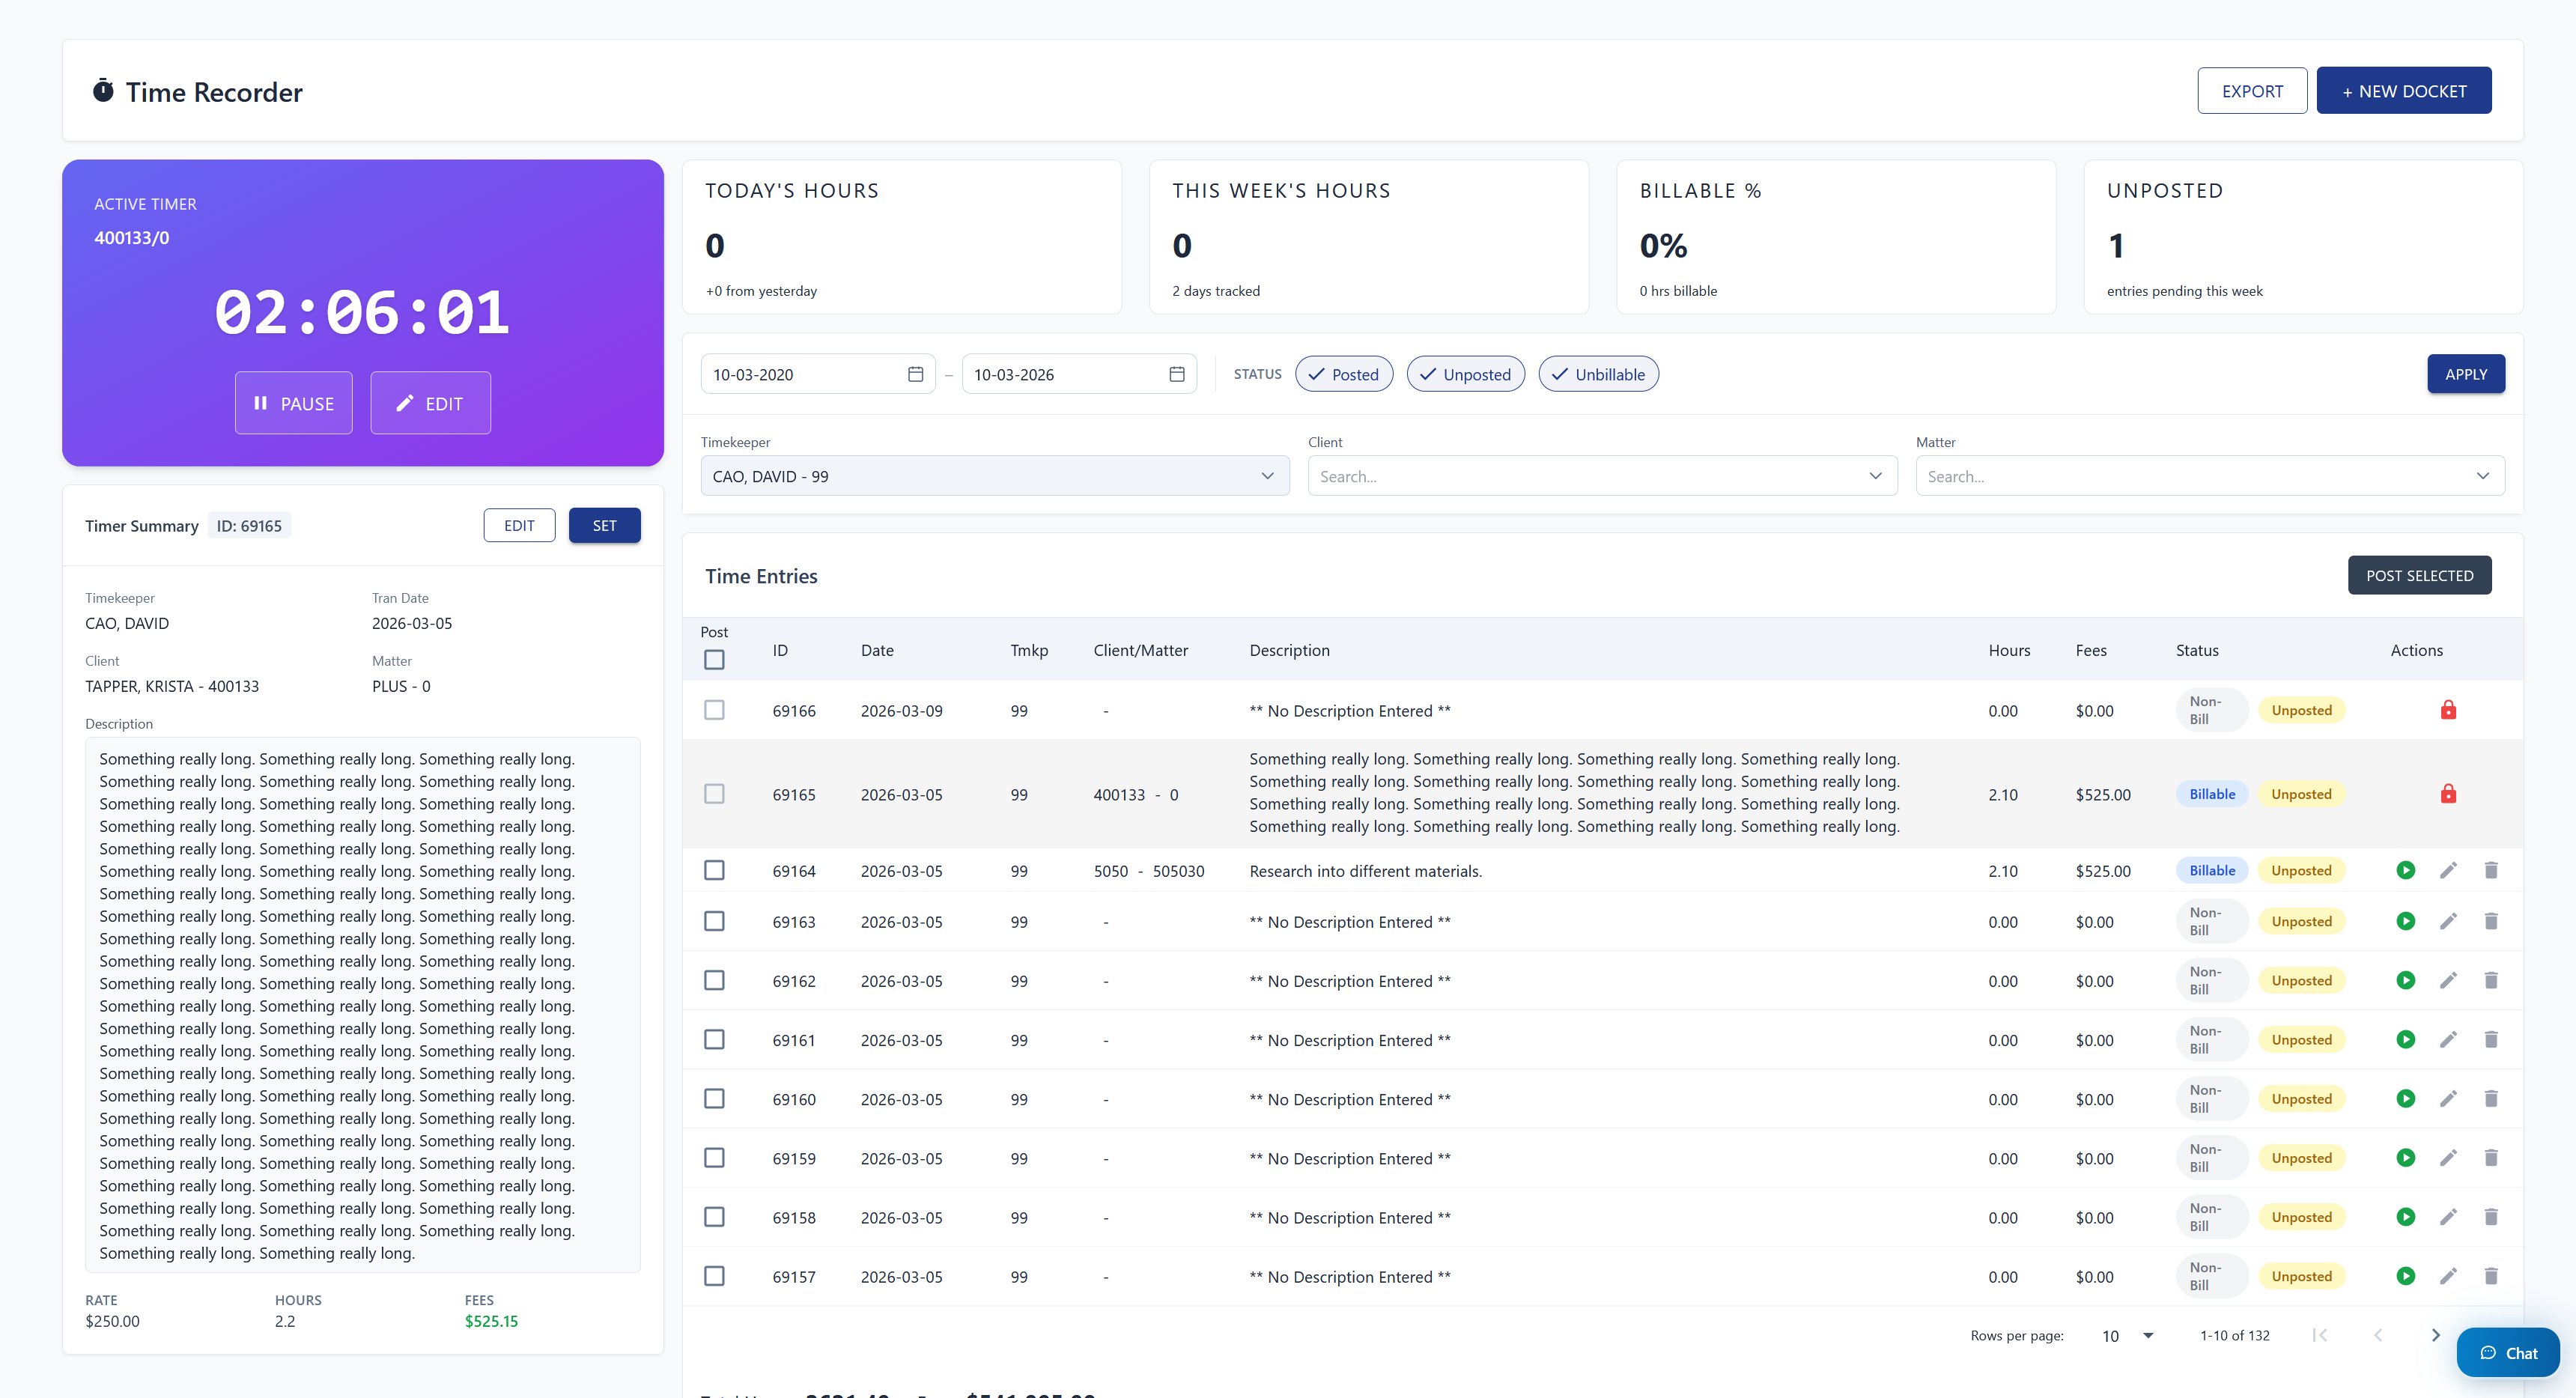Open end date calendar picker icon
The image size is (2576, 1398).
1176,374
